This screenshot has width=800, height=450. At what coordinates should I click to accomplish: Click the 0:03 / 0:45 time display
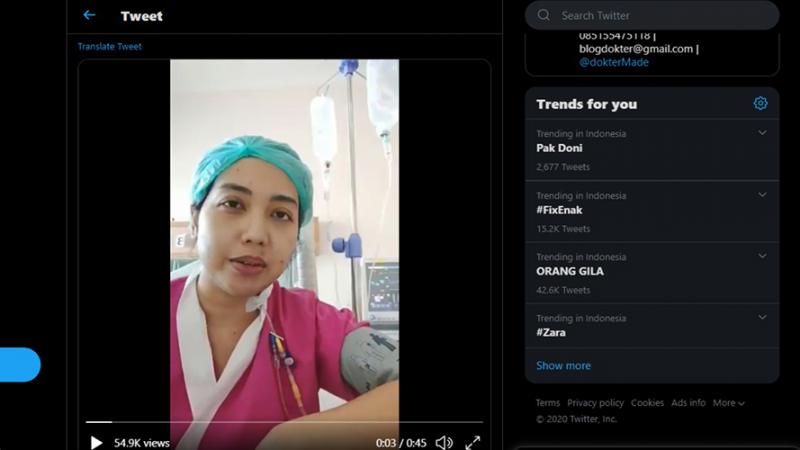tap(401, 443)
